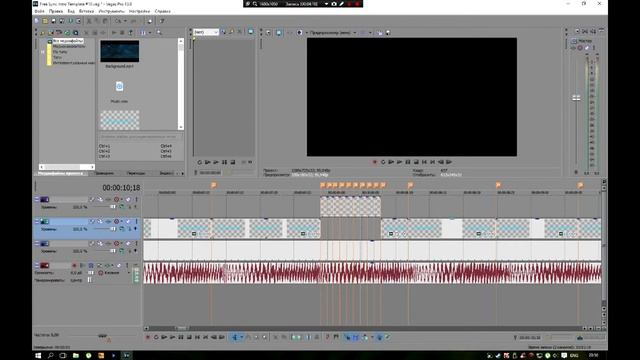Open the edit tool dropdown arrow
Viewport: 640px width, 360px height.
point(242,337)
